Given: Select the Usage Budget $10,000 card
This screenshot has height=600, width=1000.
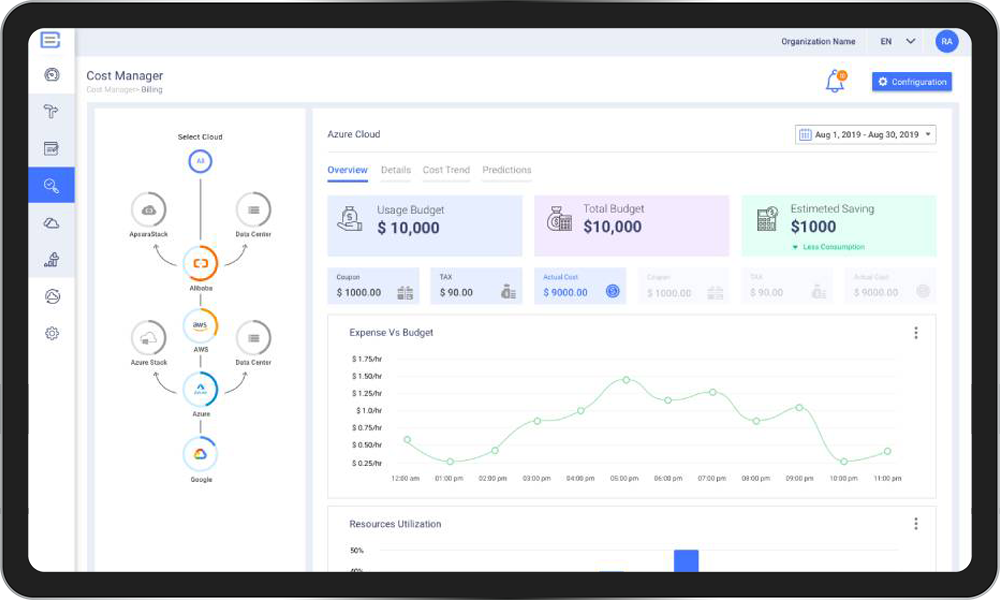Looking at the screenshot, I should pyautogui.click(x=425, y=226).
